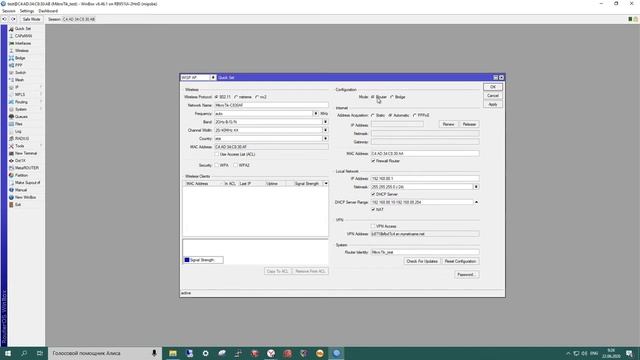The width and height of the screenshot is (640, 360).
Task: Enable VPN Access checkbox
Action: click(373, 226)
